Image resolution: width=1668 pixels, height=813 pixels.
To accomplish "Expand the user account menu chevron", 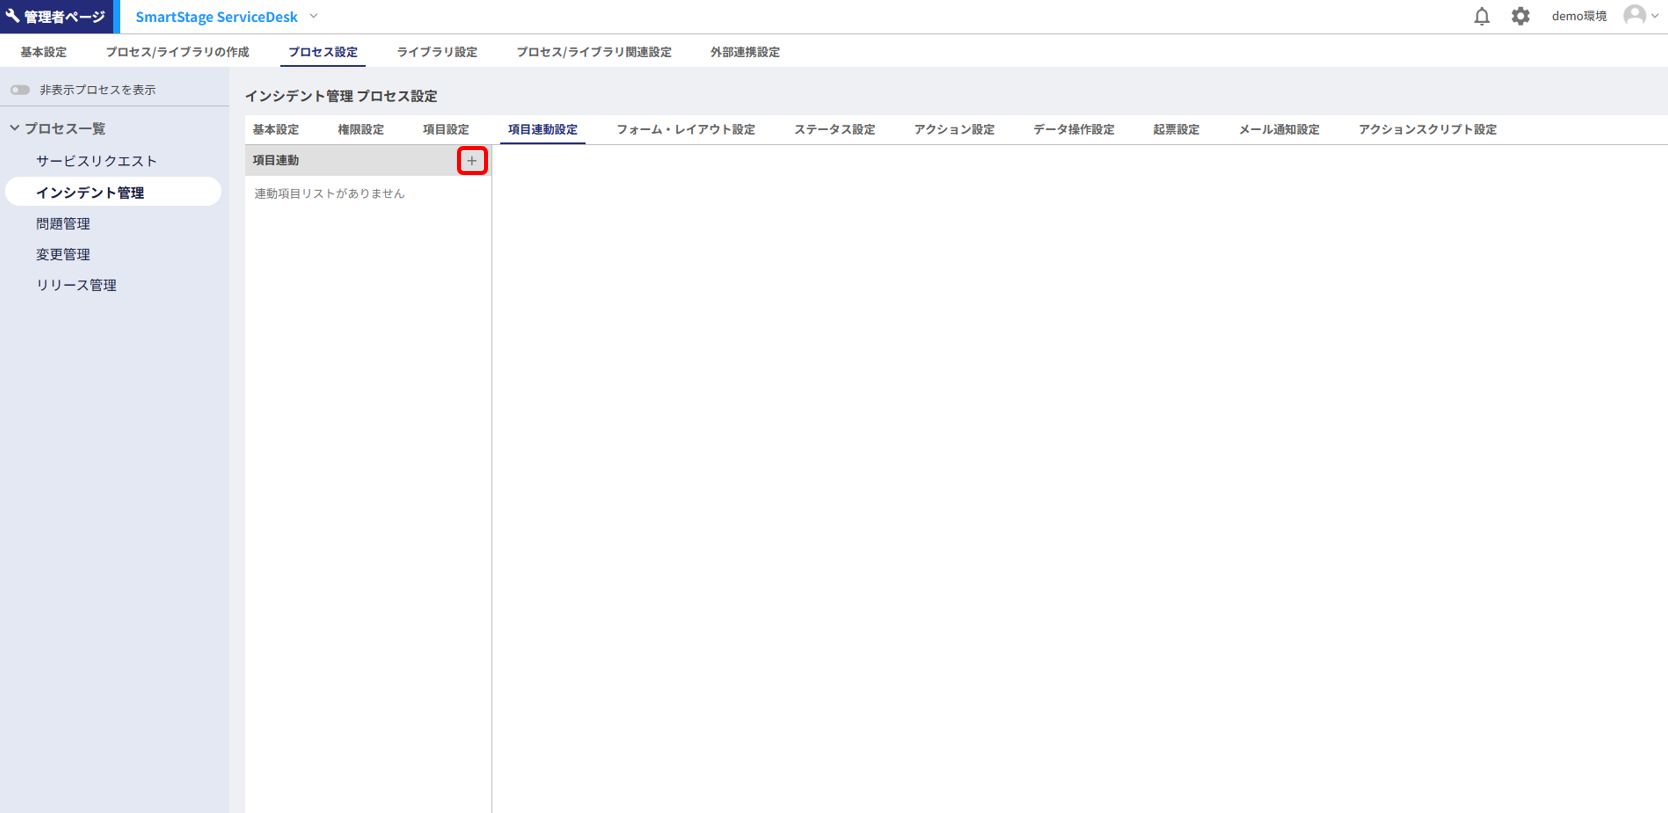I will click(x=1655, y=16).
